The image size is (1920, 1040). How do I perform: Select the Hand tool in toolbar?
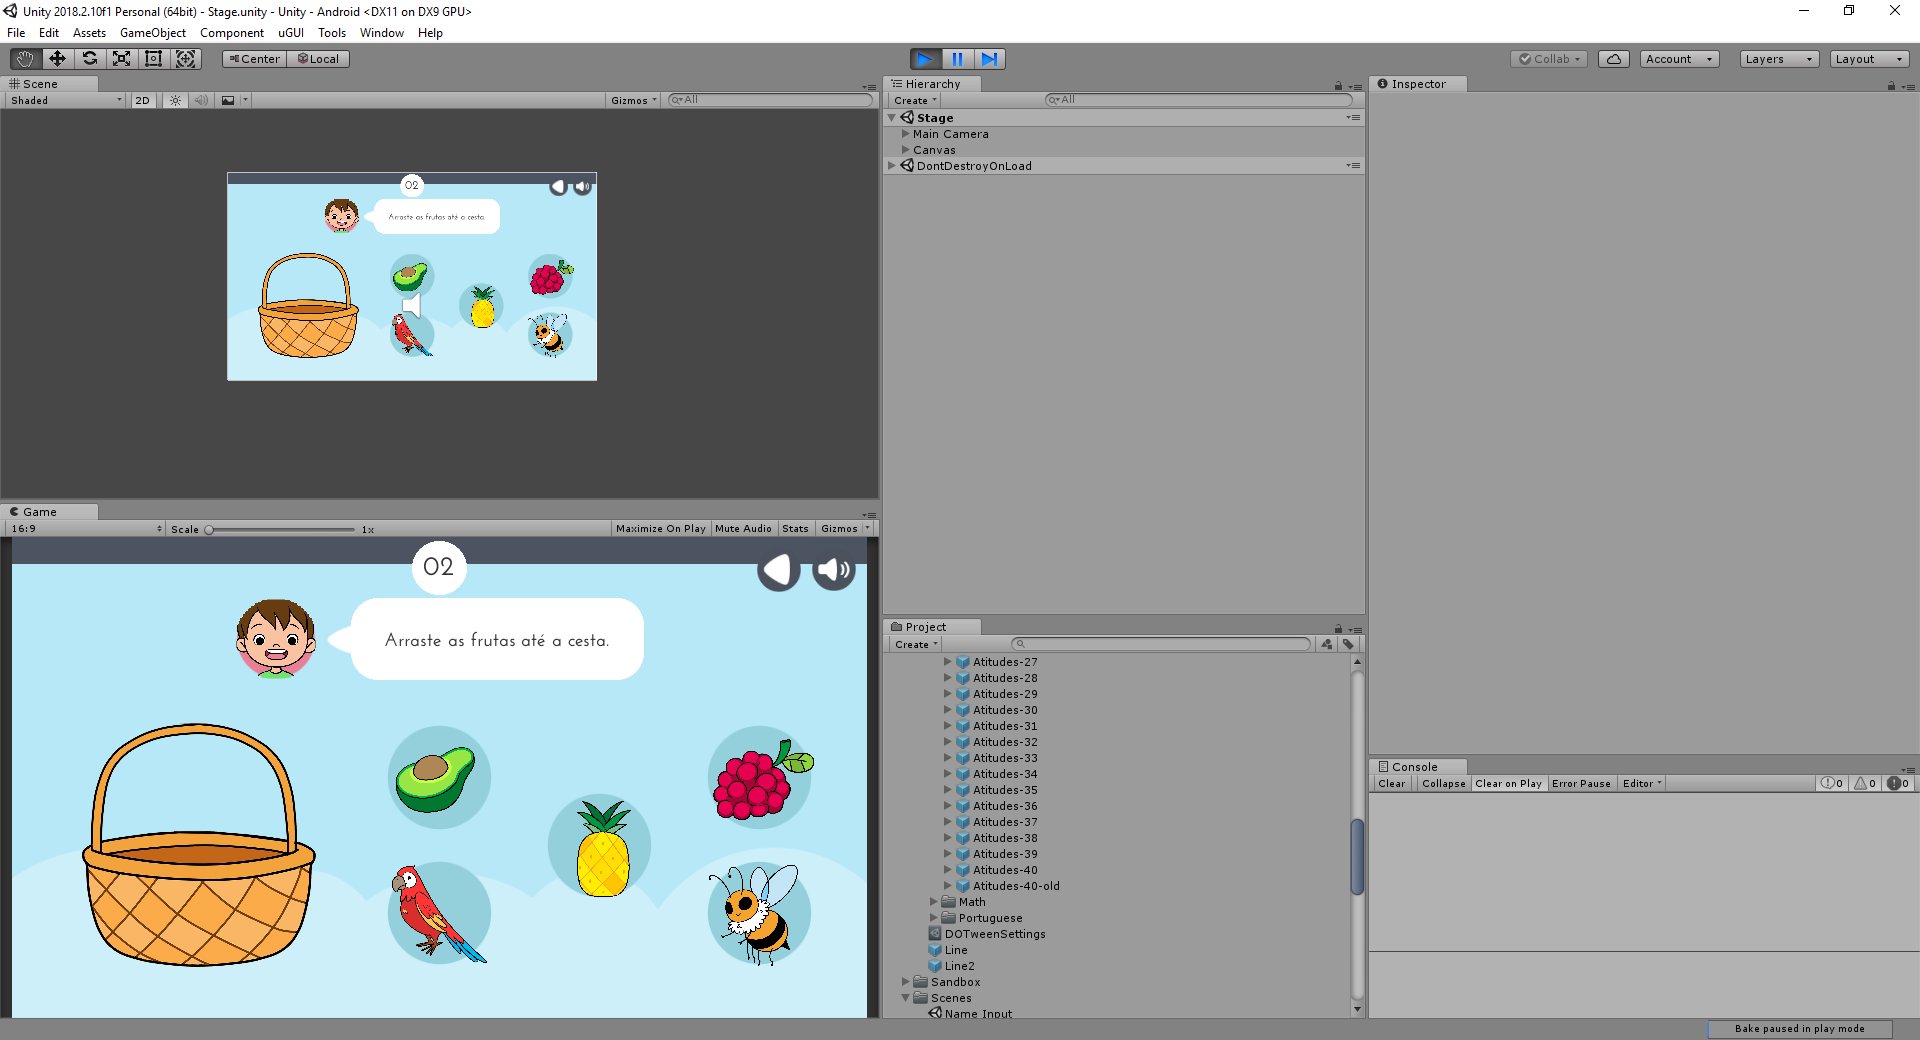25,59
